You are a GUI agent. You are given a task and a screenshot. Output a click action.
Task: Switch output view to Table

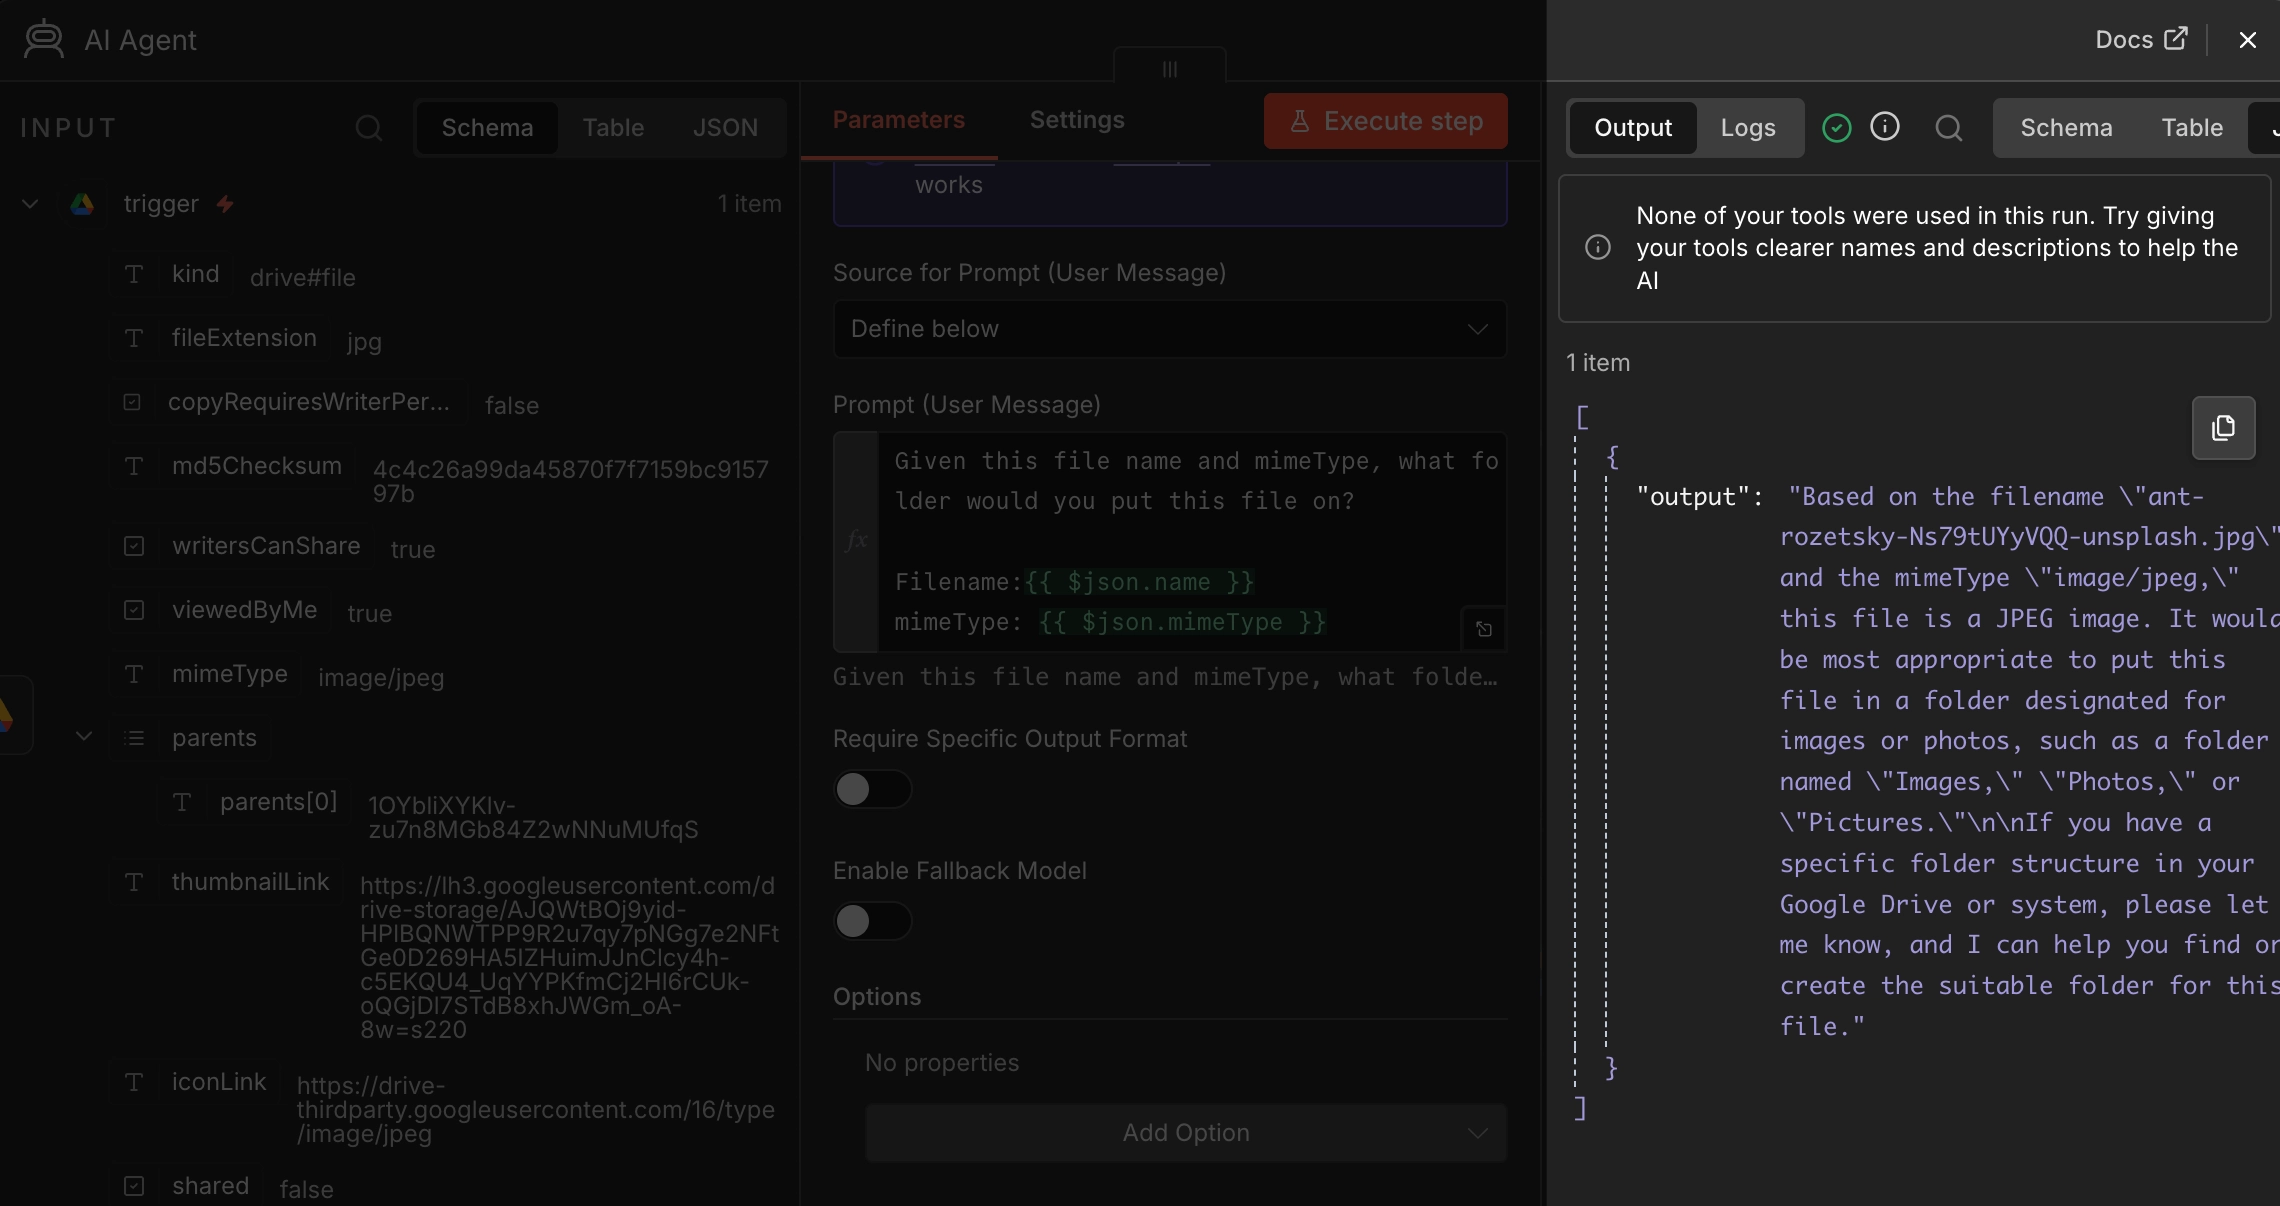(x=2192, y=128)
